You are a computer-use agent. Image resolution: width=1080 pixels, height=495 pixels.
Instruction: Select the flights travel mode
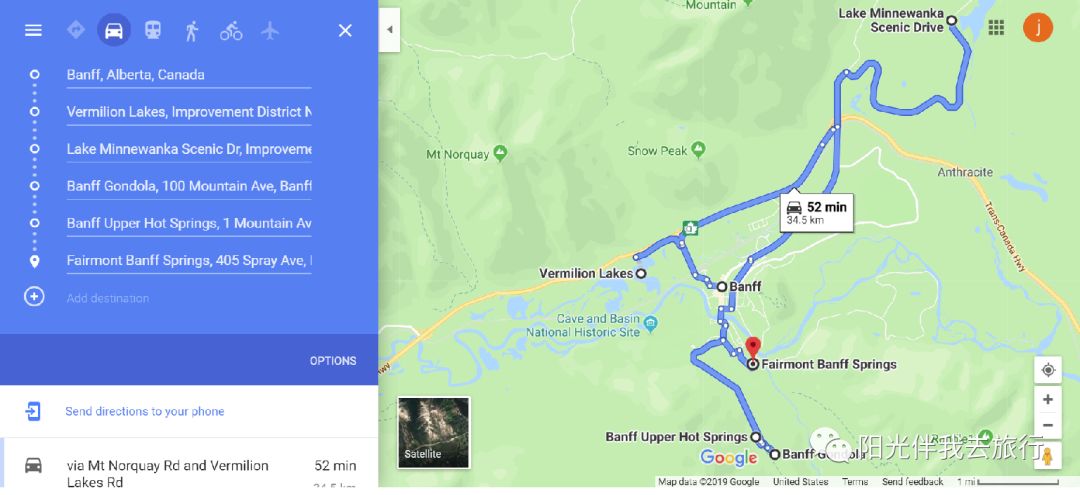(270, 30)
